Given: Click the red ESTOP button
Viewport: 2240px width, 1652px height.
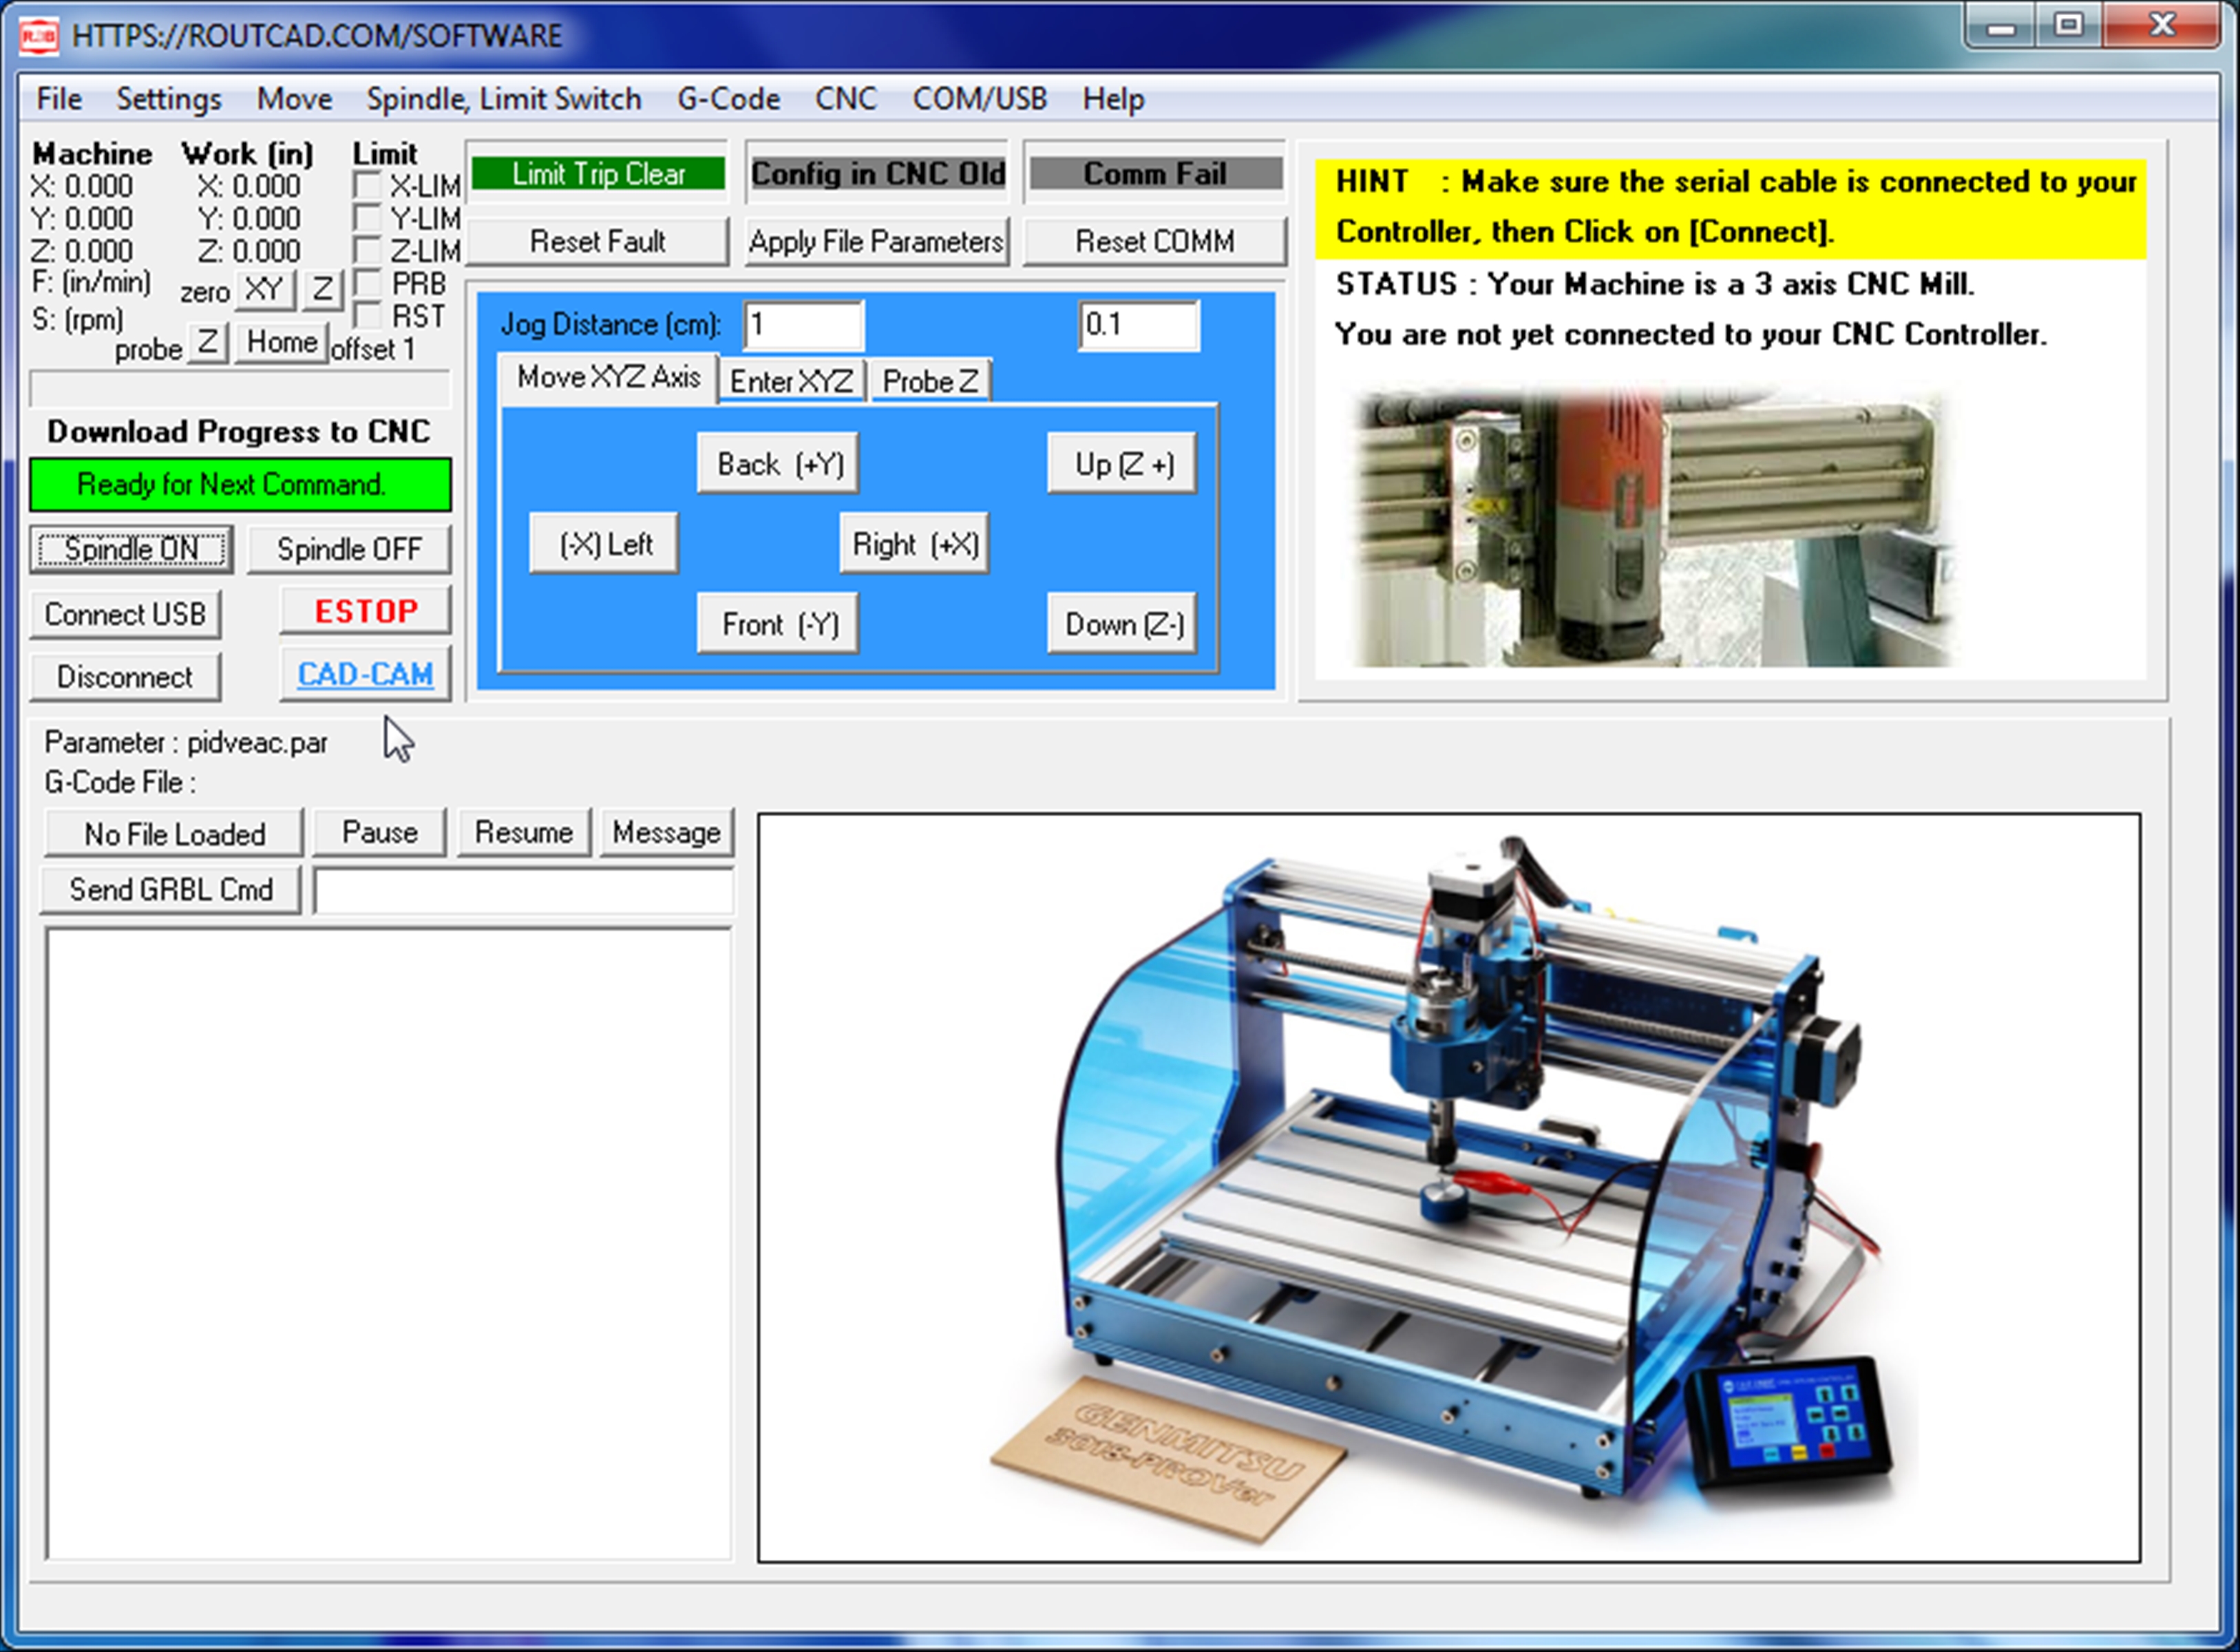Looking at the screenshot, I should click(366, 611).
